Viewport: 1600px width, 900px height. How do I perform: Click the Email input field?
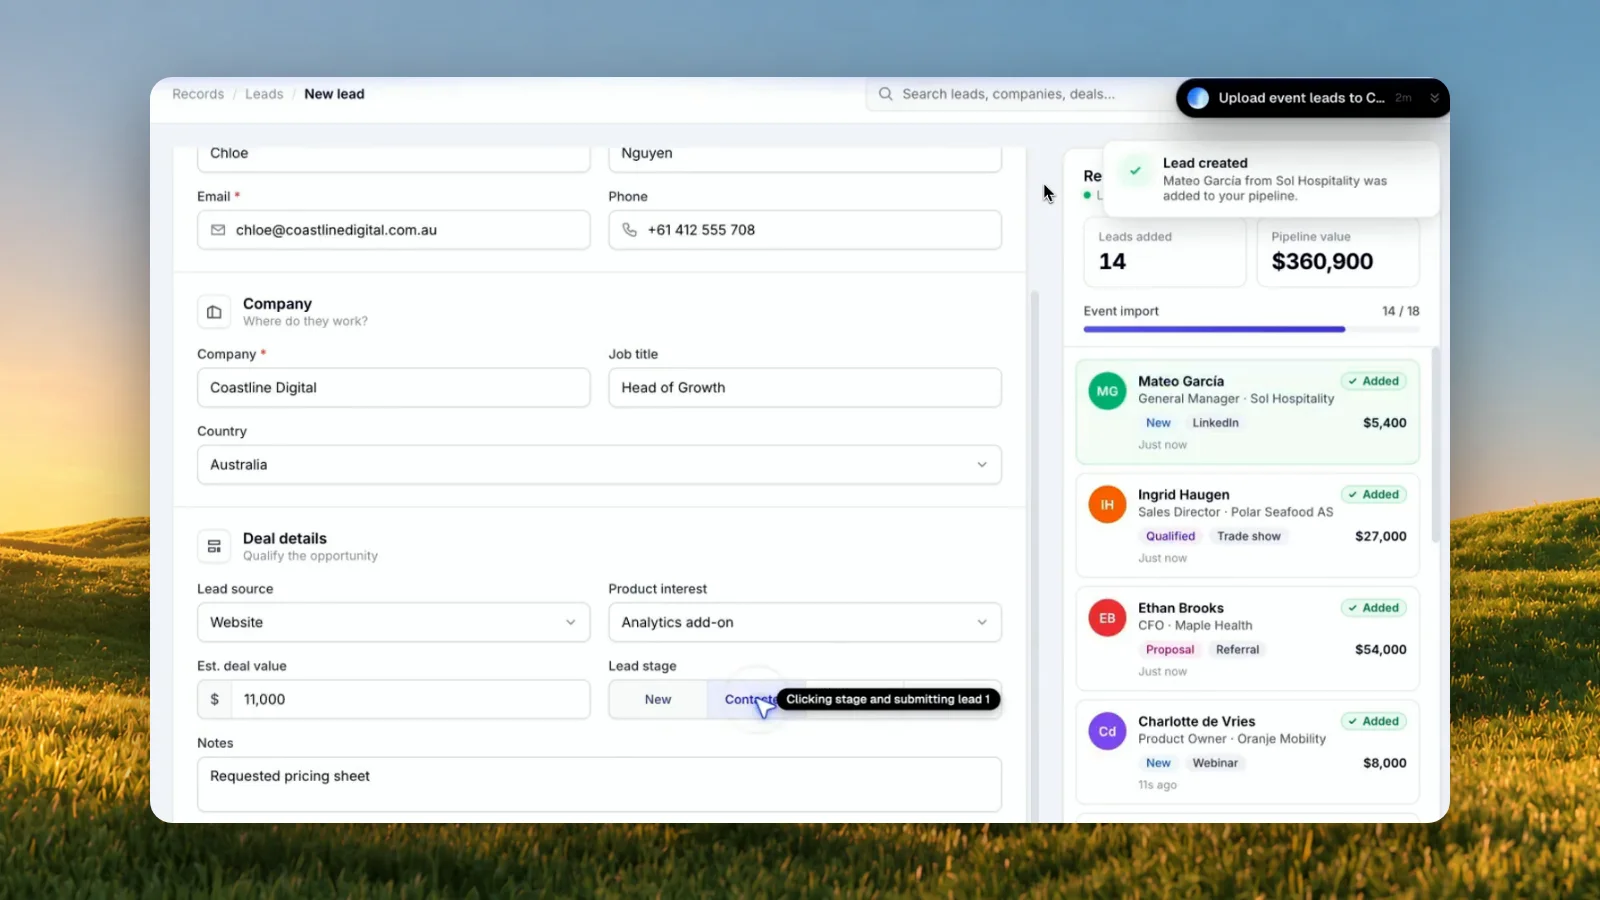tap(394, 230)
